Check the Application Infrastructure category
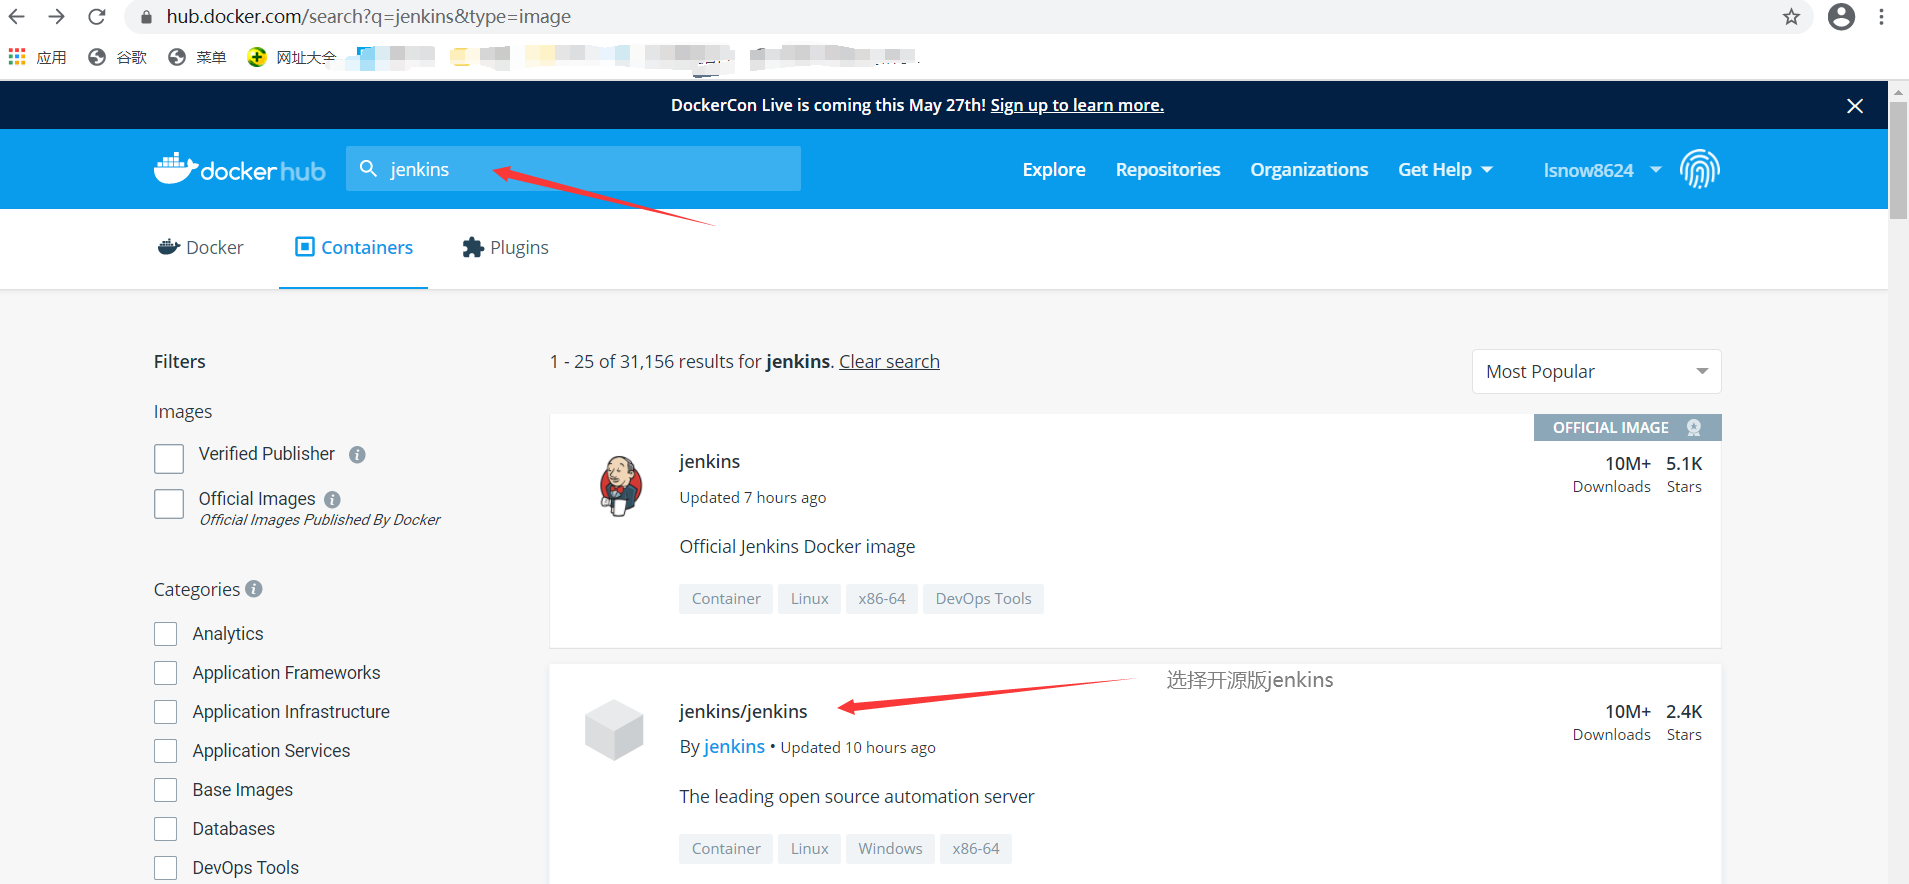The height and width of the screenshot is (884, 1909). tap(166, 712)
